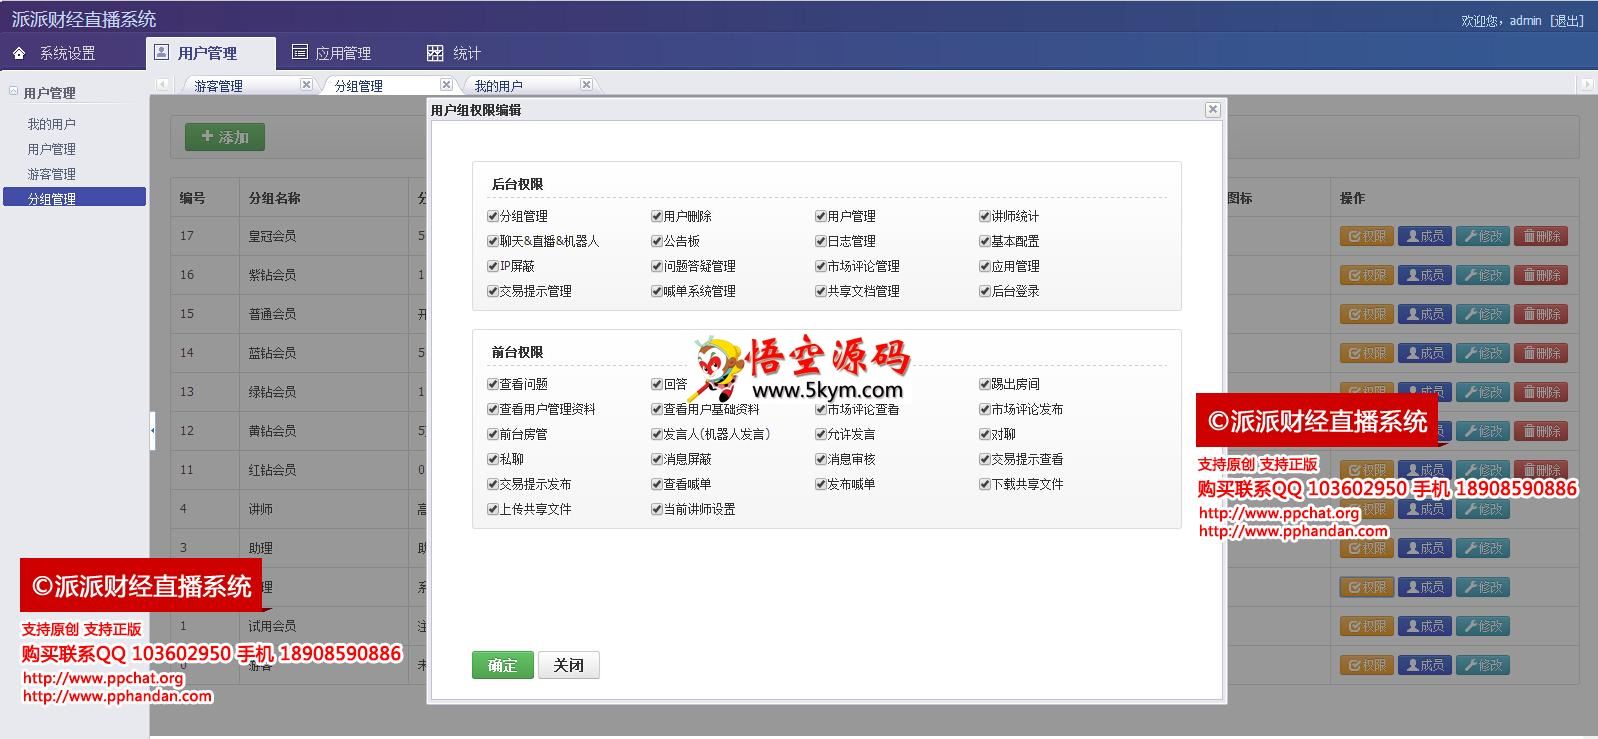Close the 用户组权限编辑 dialog
This screenshot has width=1598, height=739.
(x=1212, y=110)
